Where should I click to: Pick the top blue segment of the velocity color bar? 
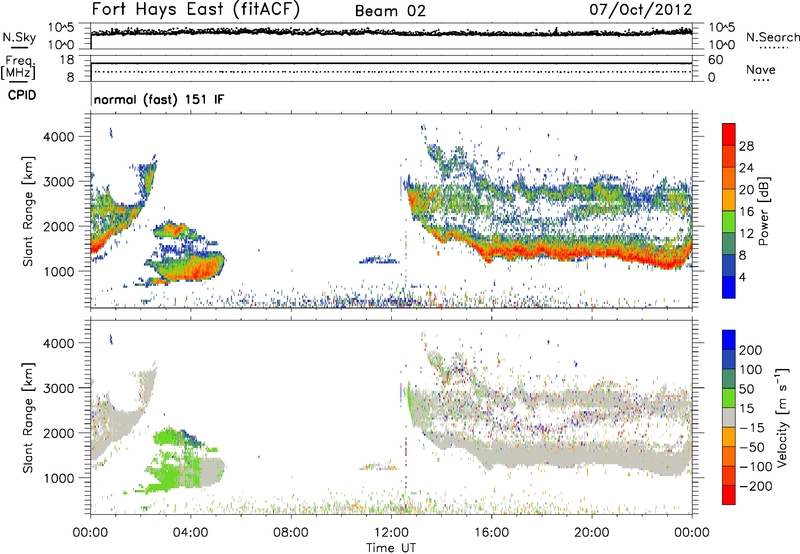tap(729, 340)
